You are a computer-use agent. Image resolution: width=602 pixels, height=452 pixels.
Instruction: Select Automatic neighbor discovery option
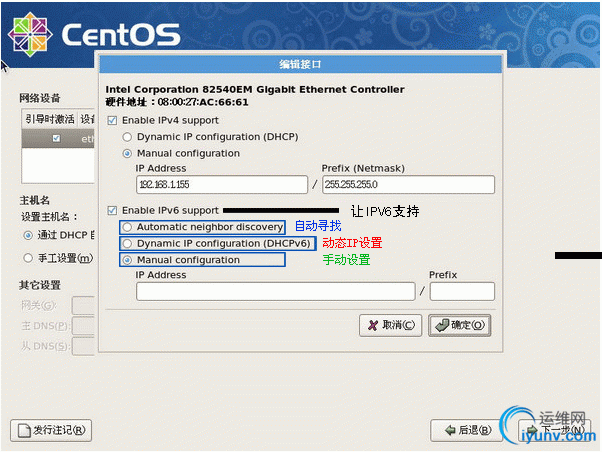(127, 227)
